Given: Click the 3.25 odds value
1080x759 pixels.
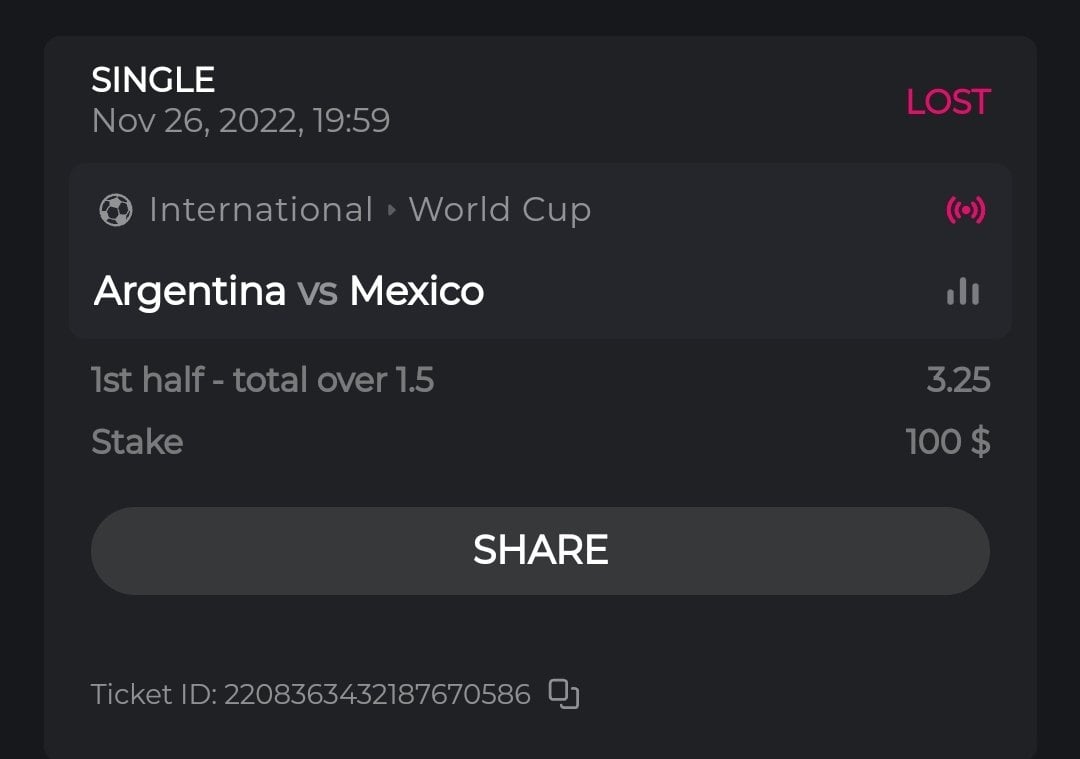Looking at the screenshot, I should (957, 380).
